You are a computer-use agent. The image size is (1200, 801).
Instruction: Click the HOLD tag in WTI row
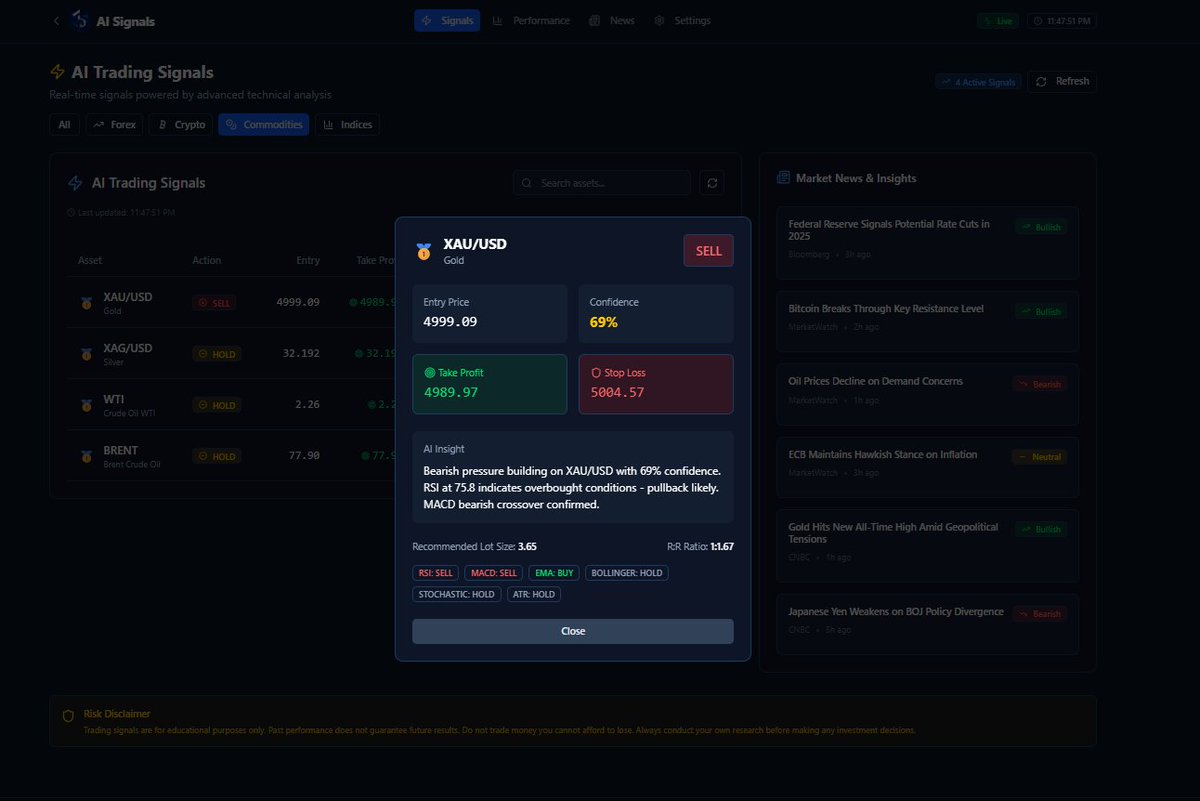pyautogui.click(x=216, y=405)
